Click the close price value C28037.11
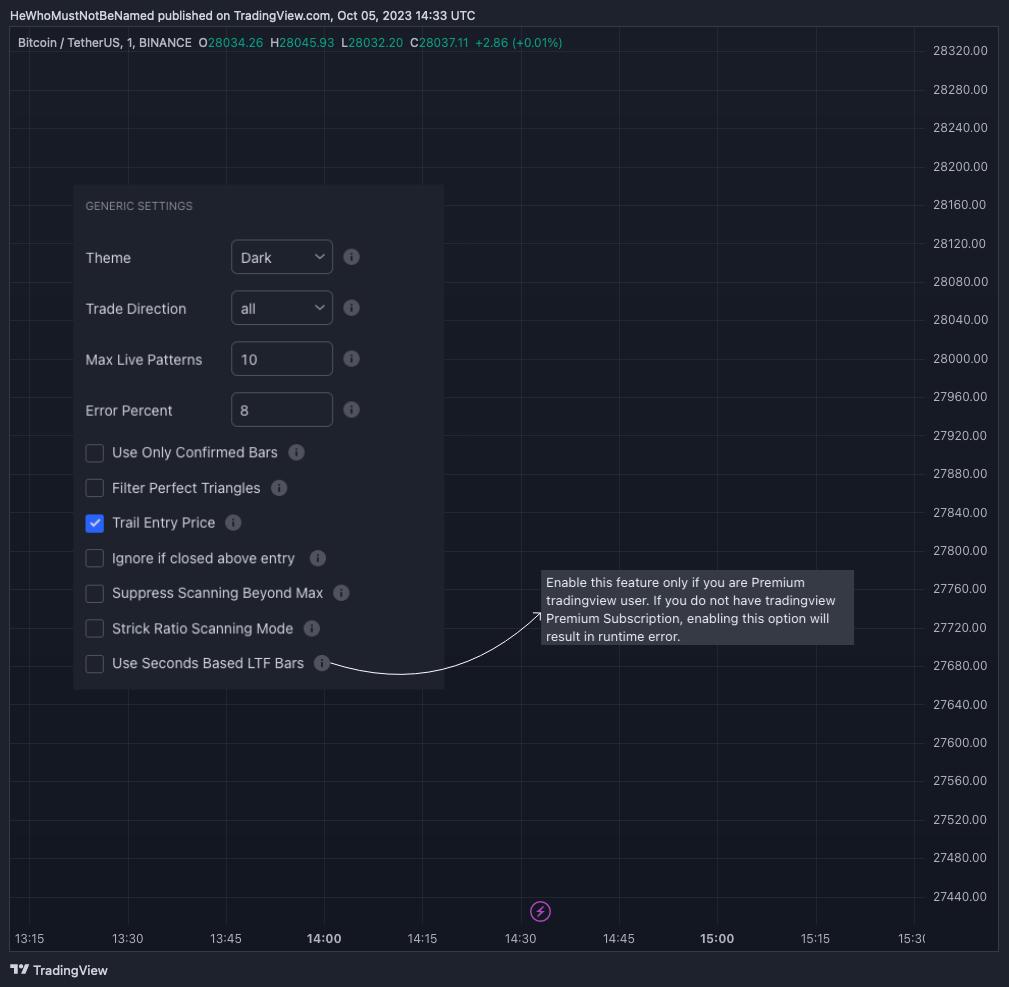The image size is (1009, 987). tap(440, 42)
